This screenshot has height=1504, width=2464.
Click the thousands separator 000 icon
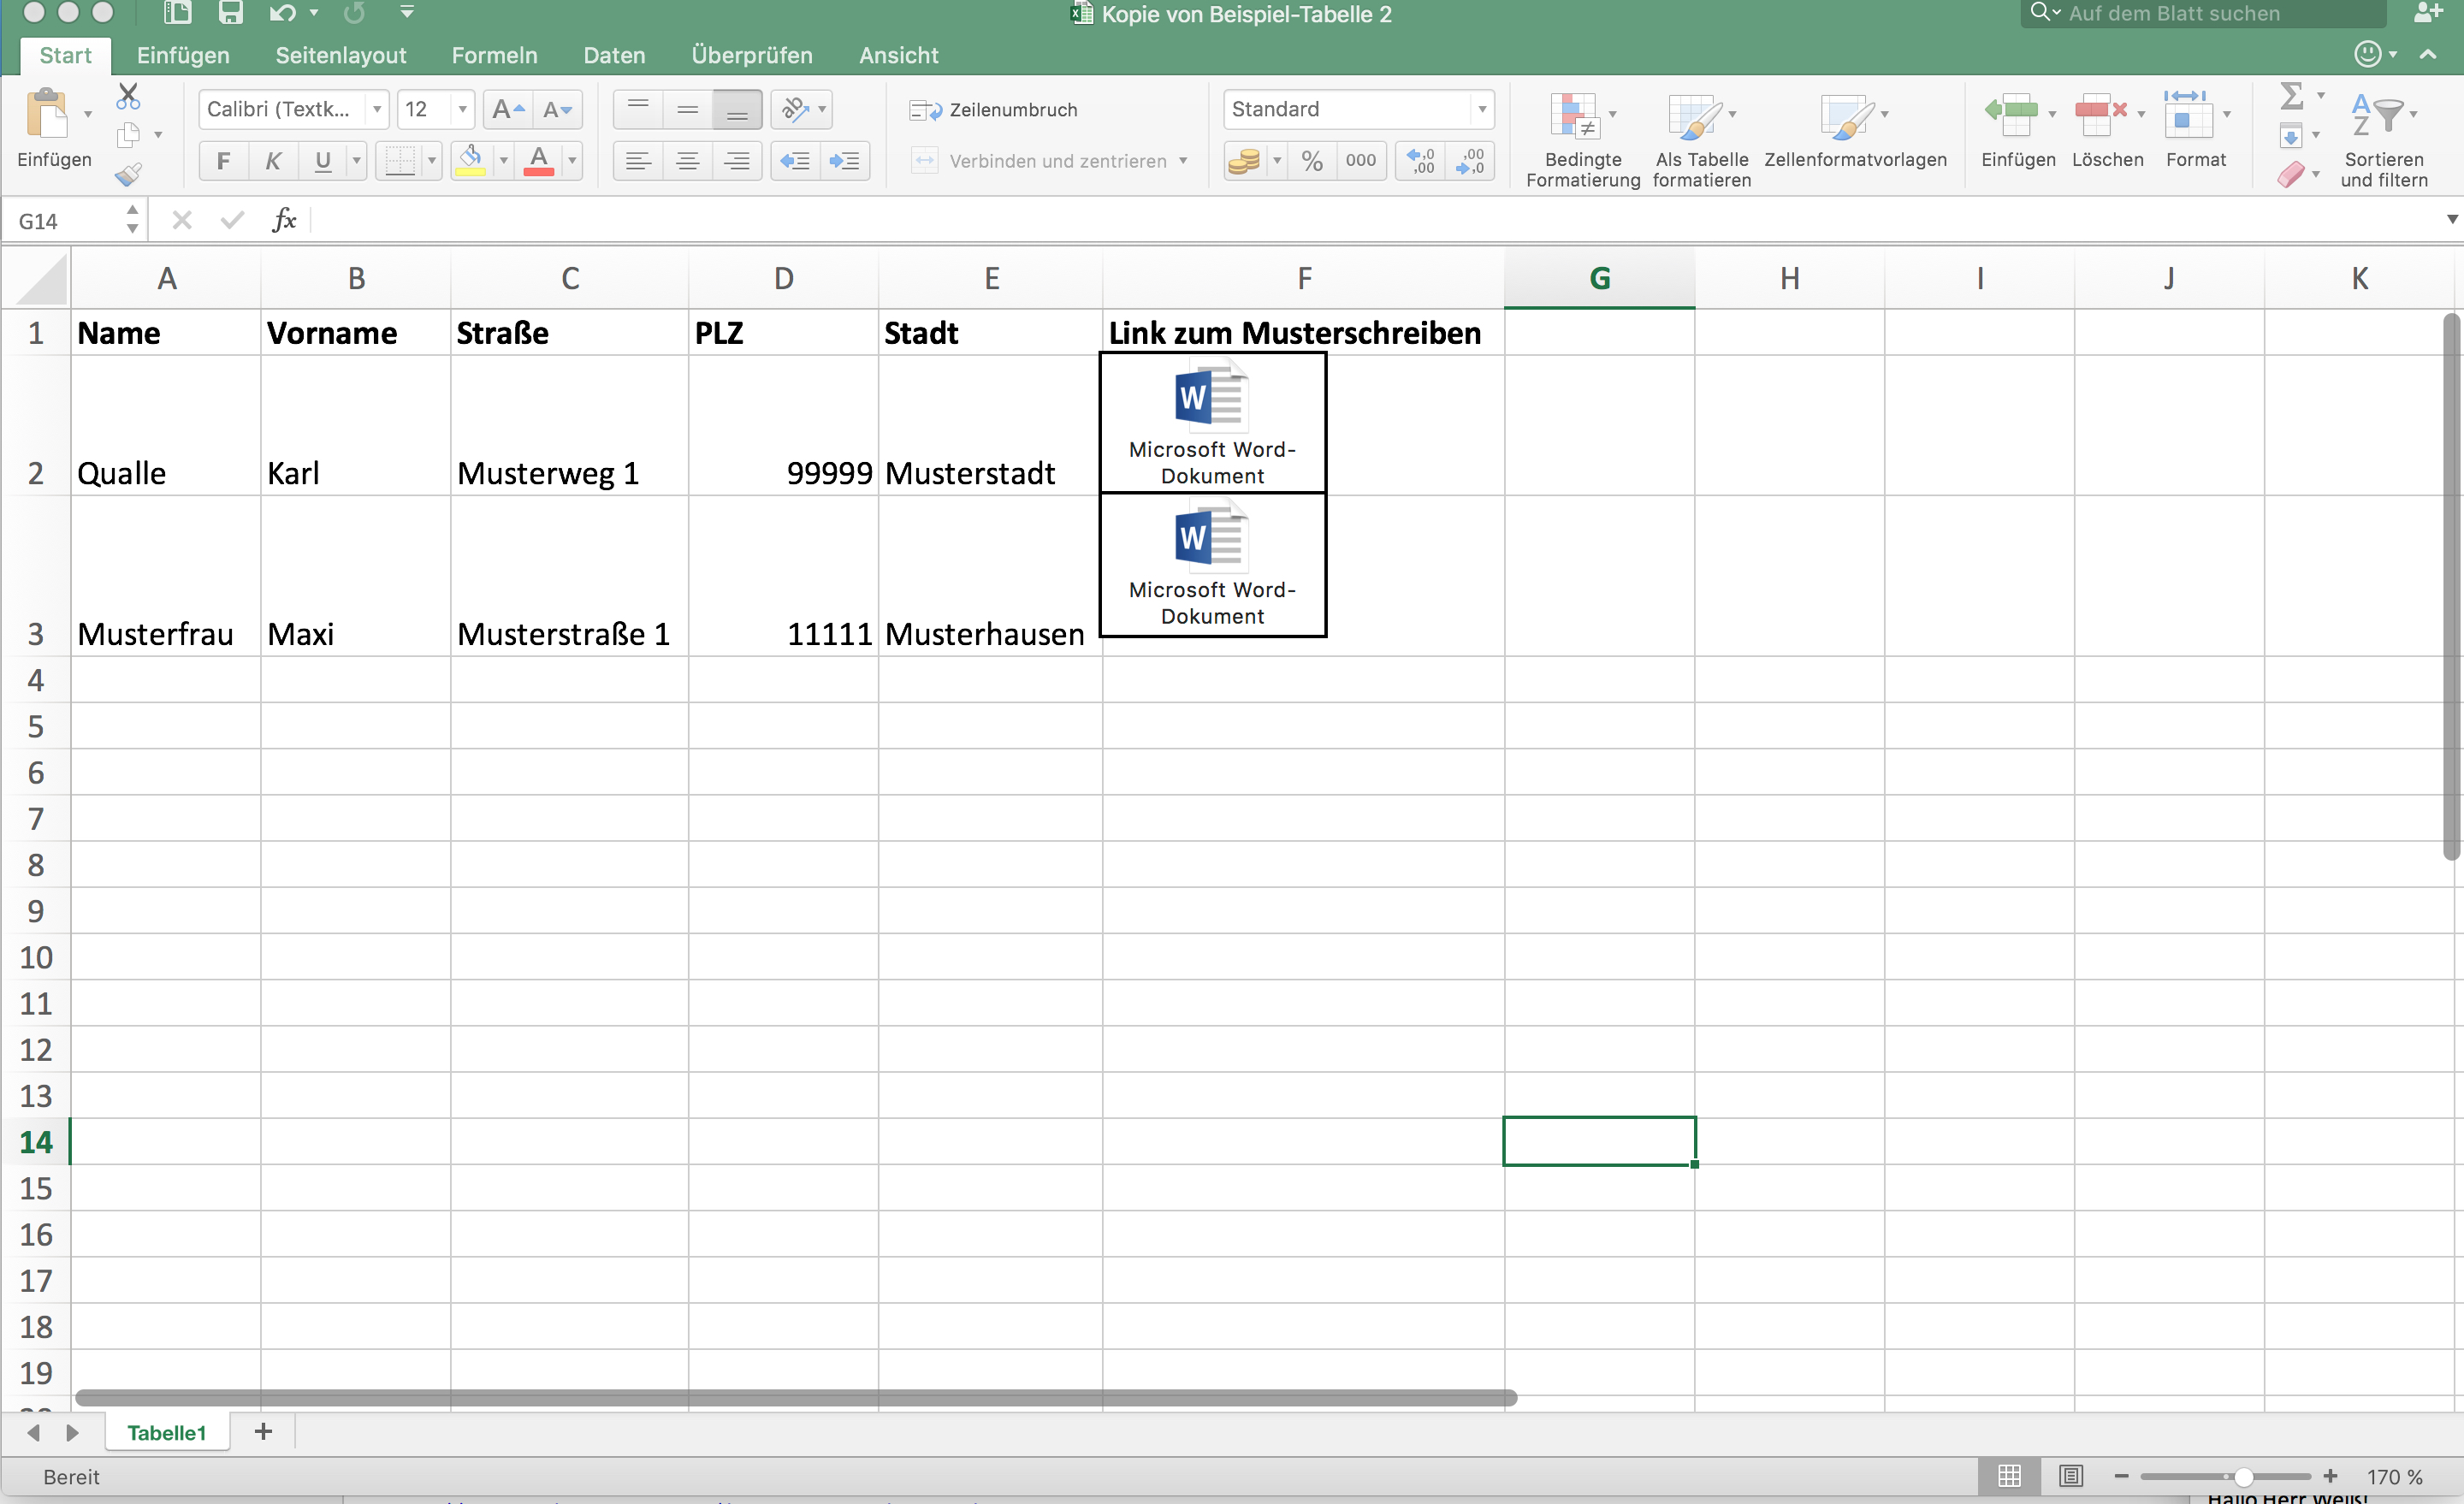(x=1360, y=160)
